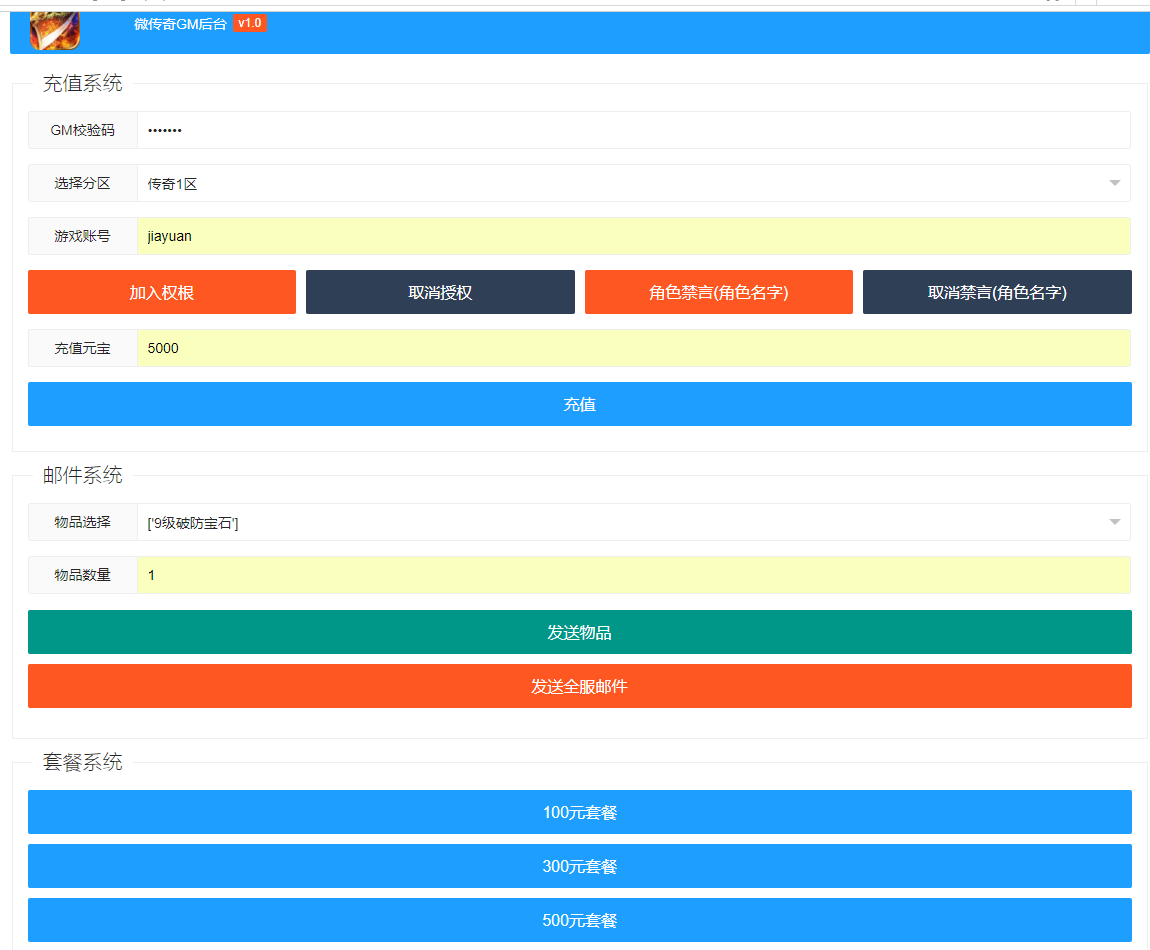Click the 微传奇GM后台 header title
This screenshot has width=1150, height=950.
pos(180,24)
